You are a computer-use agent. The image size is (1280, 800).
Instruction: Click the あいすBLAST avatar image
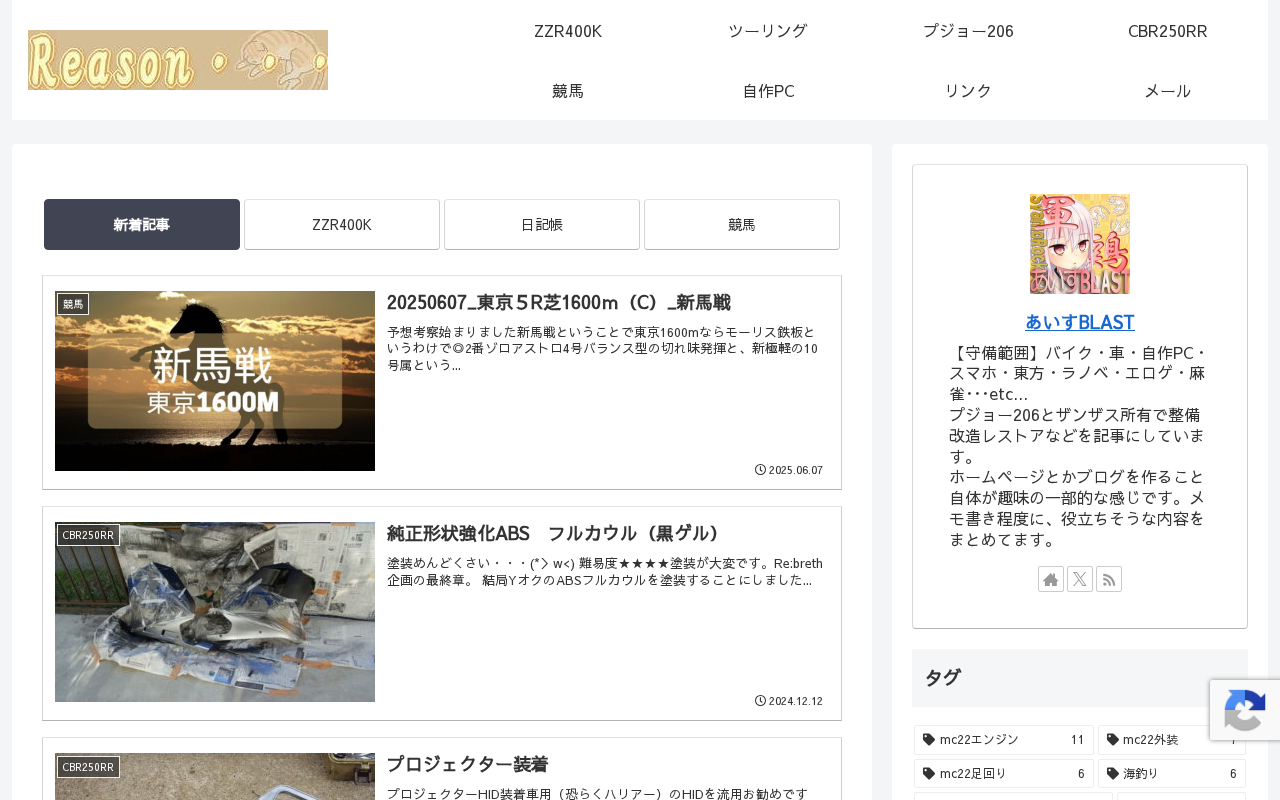1080,244
